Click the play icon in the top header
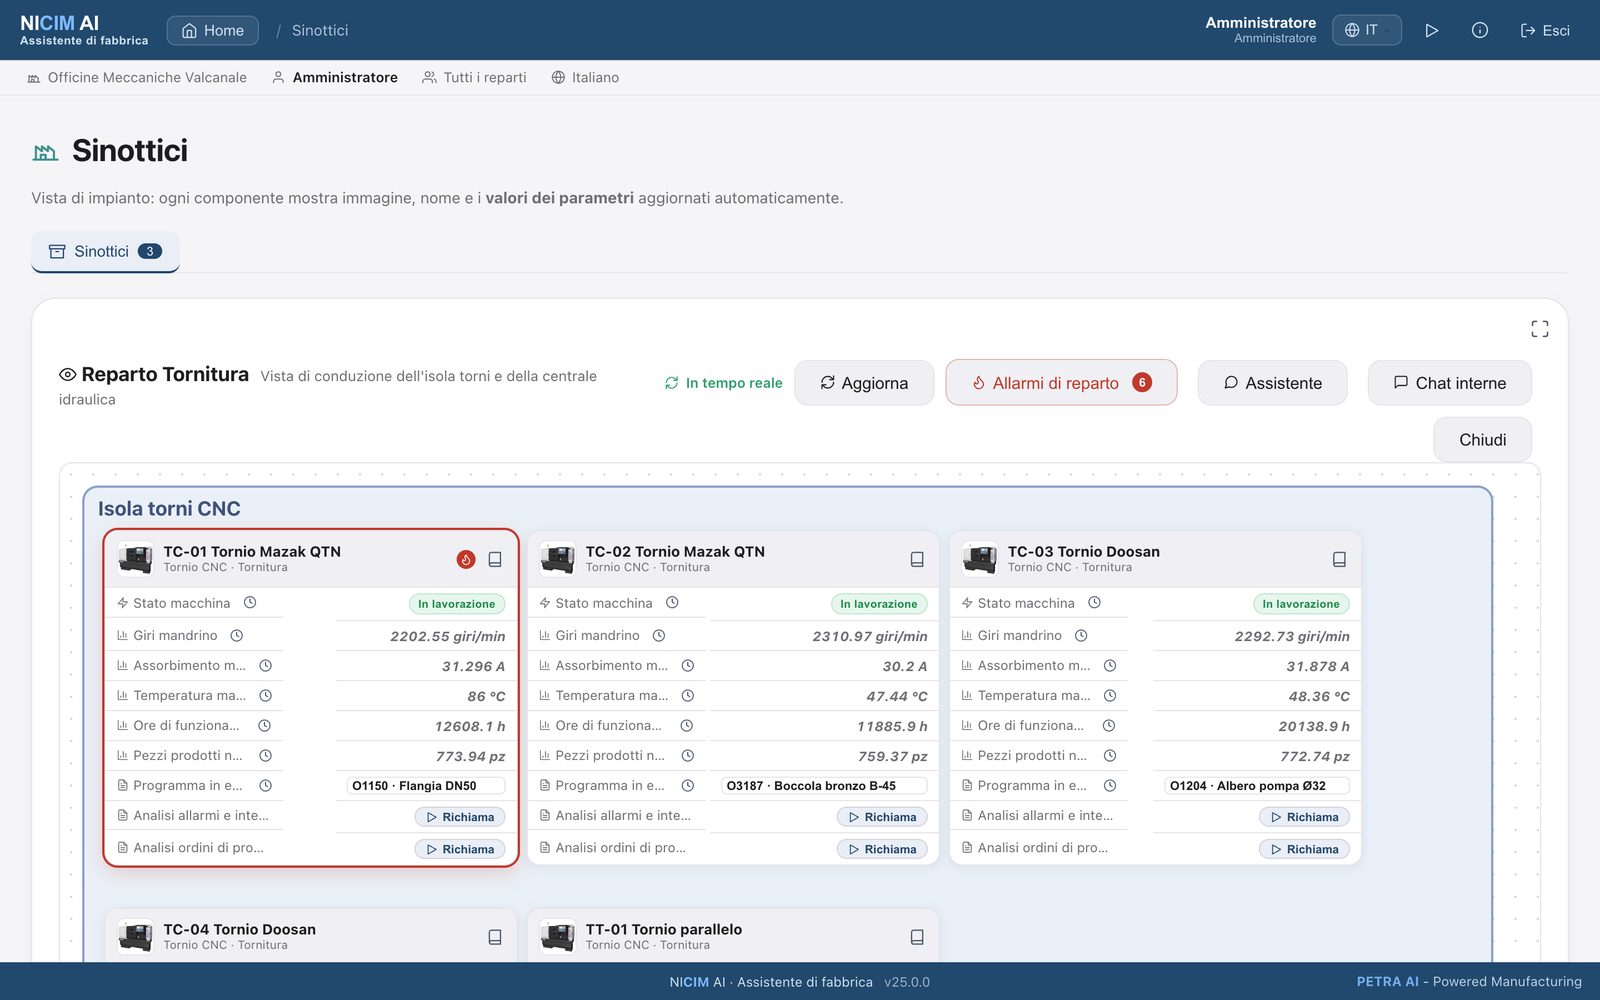1600x1000 pixels. click(x=1432, y=30)
